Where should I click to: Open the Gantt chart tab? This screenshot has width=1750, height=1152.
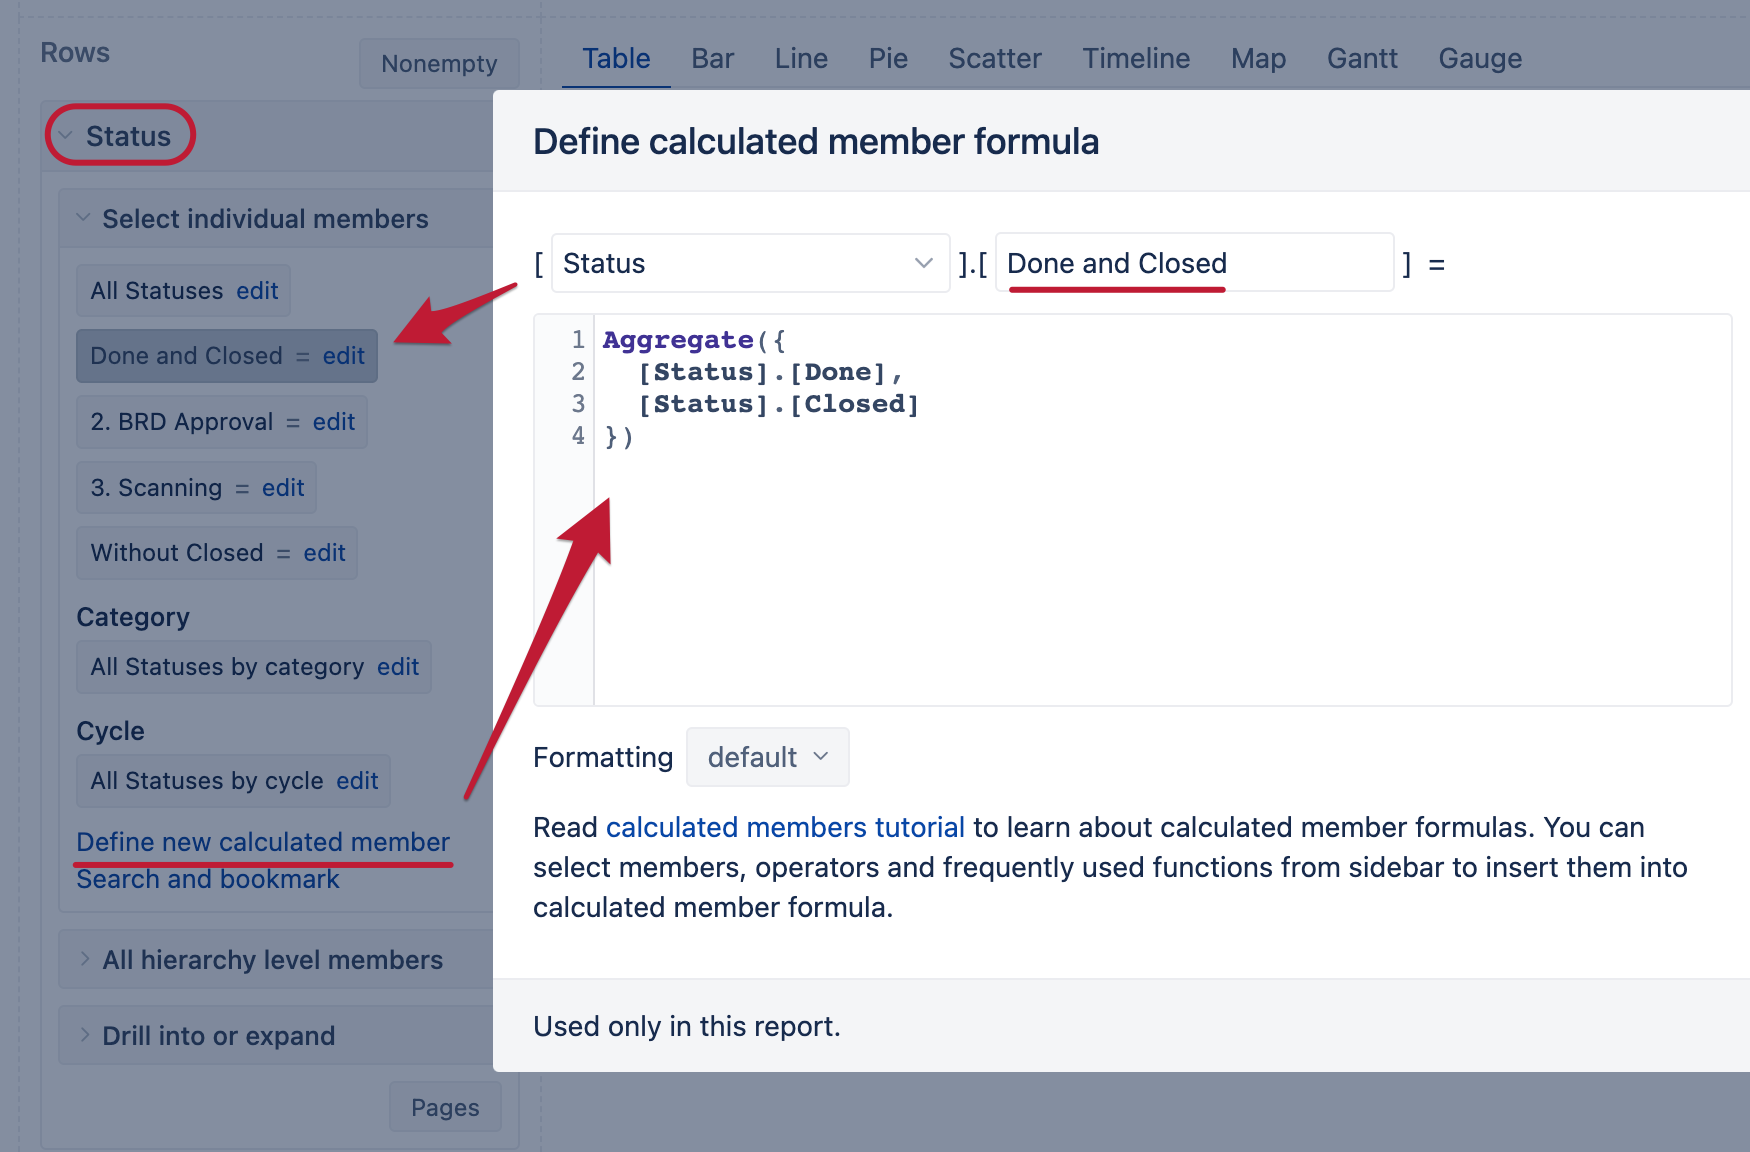coord(1362,59)
